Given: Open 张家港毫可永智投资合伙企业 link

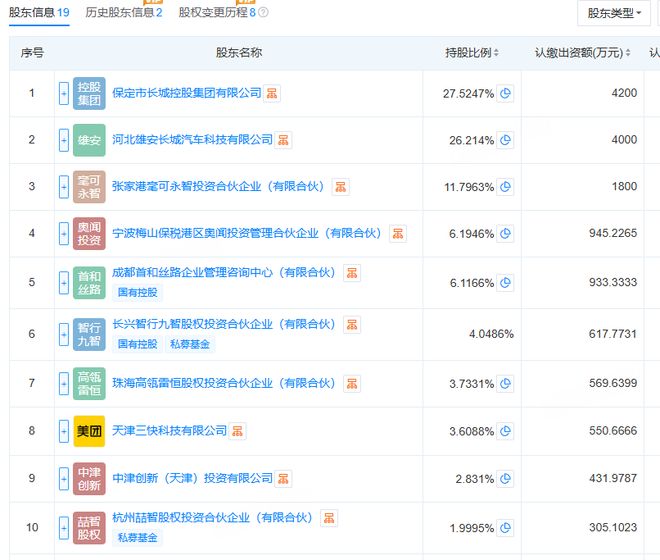Looking at the screenshot, I should click(218, 187).
